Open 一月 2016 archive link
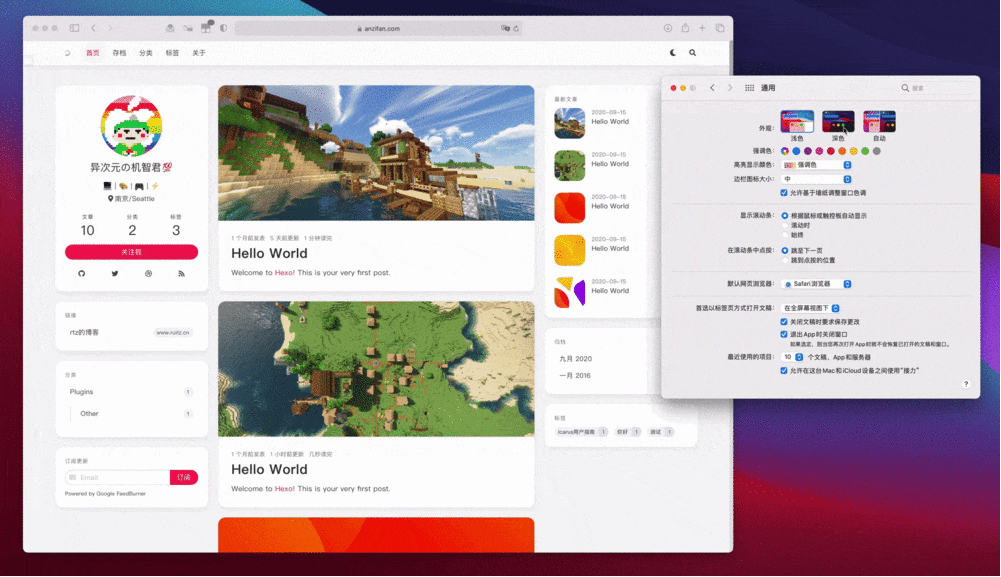The image size is (1001, 577). point(575,375)
